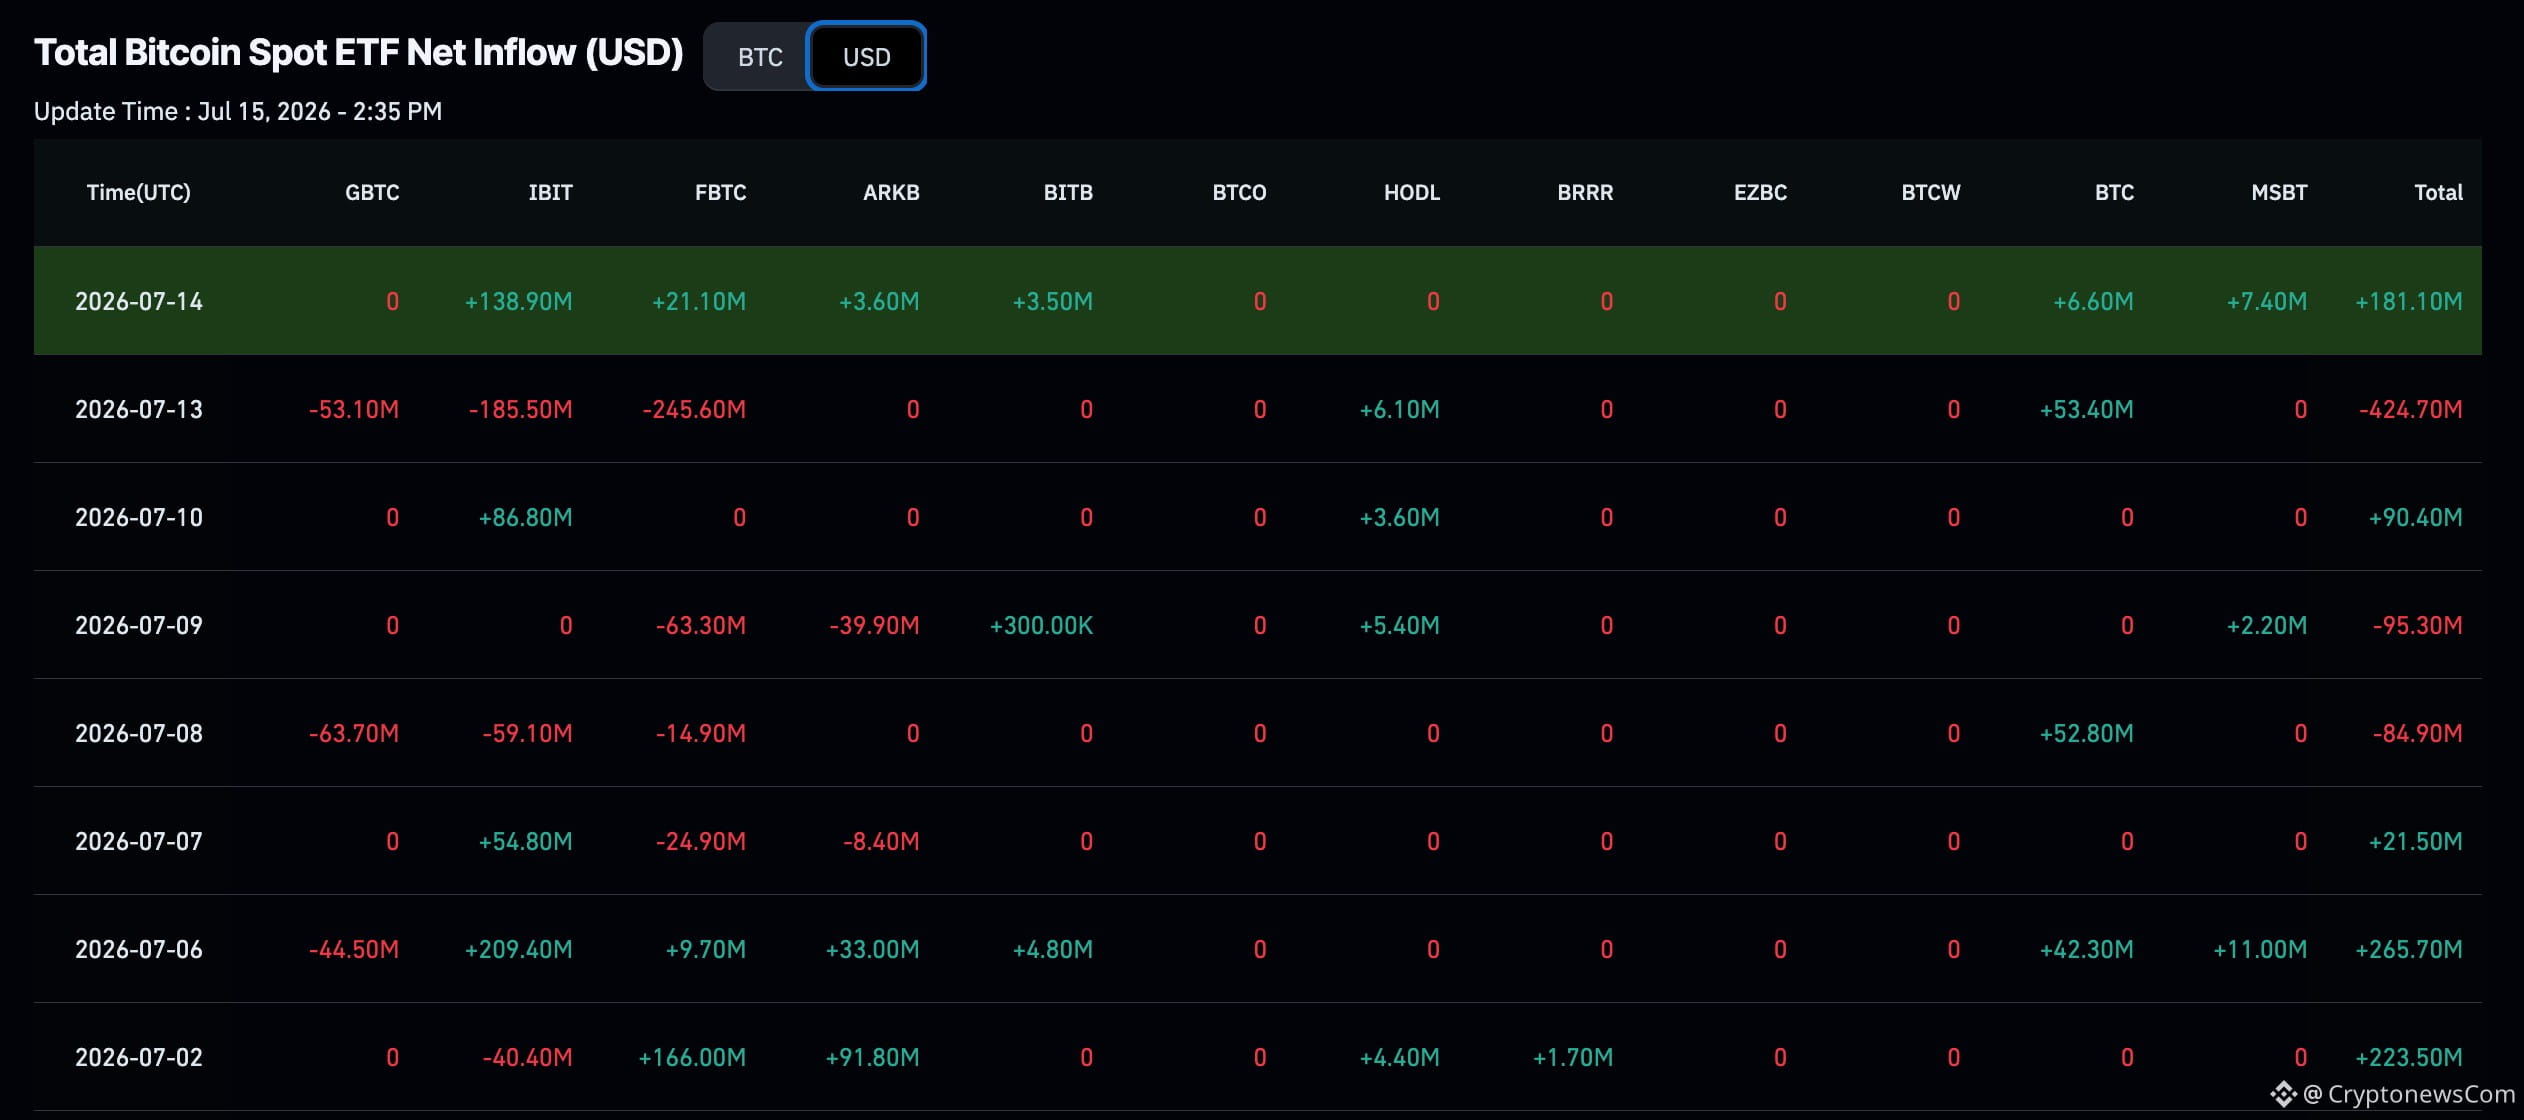Click the ARKB column header
The width and height of the screenshot is (2524, 1120).
891,192
